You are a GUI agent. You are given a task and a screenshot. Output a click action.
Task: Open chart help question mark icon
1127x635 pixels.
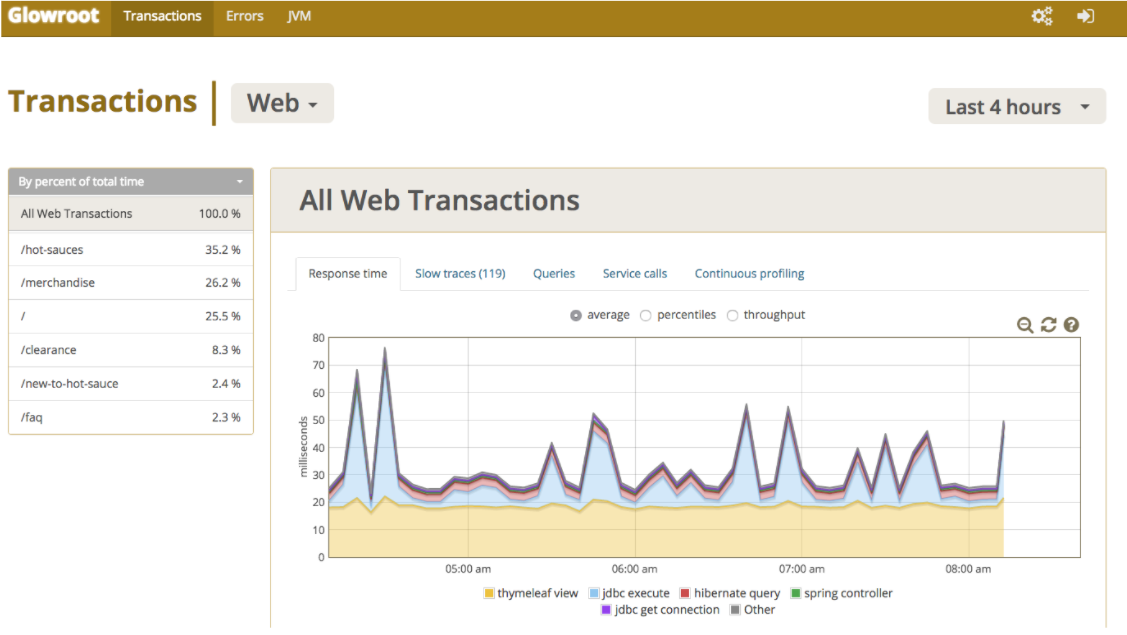tap(1071, 325)
